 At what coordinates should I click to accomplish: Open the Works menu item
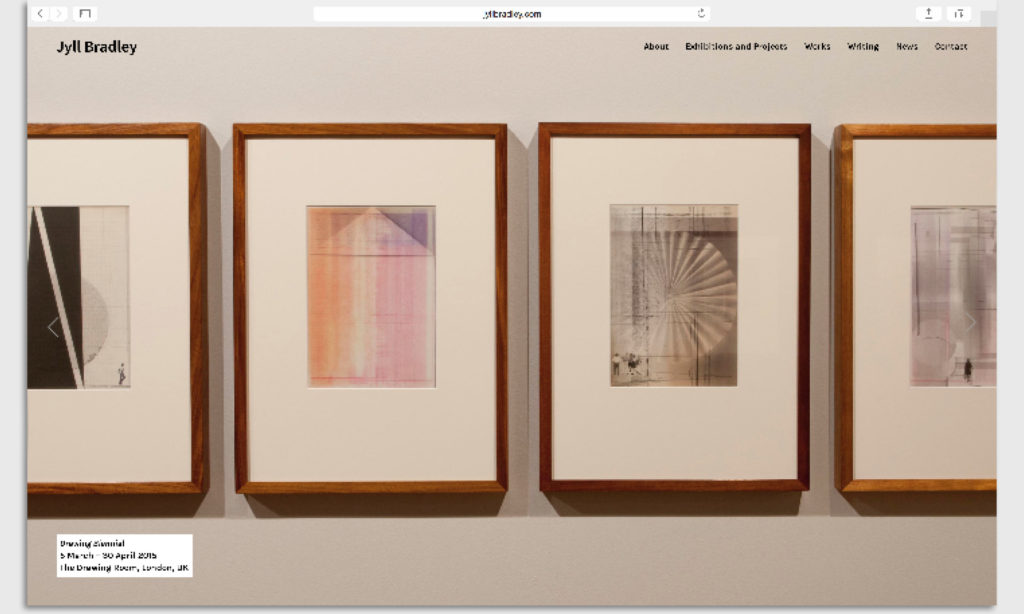pyautogui.click(x=817, y=46)
